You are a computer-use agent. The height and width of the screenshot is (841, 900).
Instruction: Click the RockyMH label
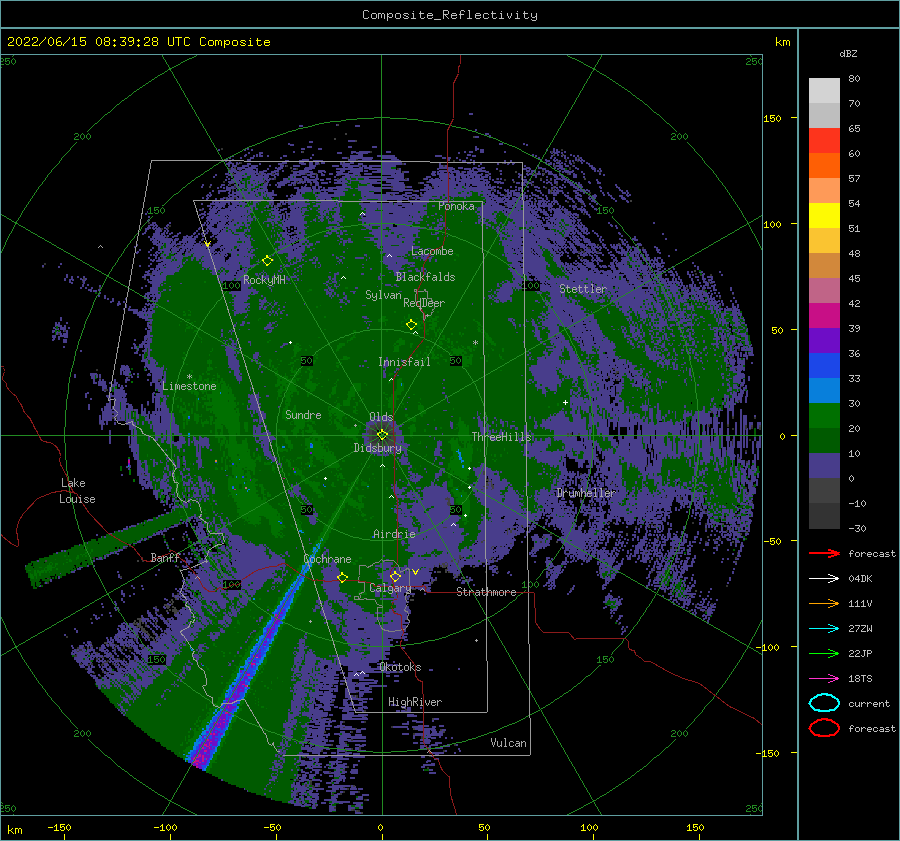264,280
